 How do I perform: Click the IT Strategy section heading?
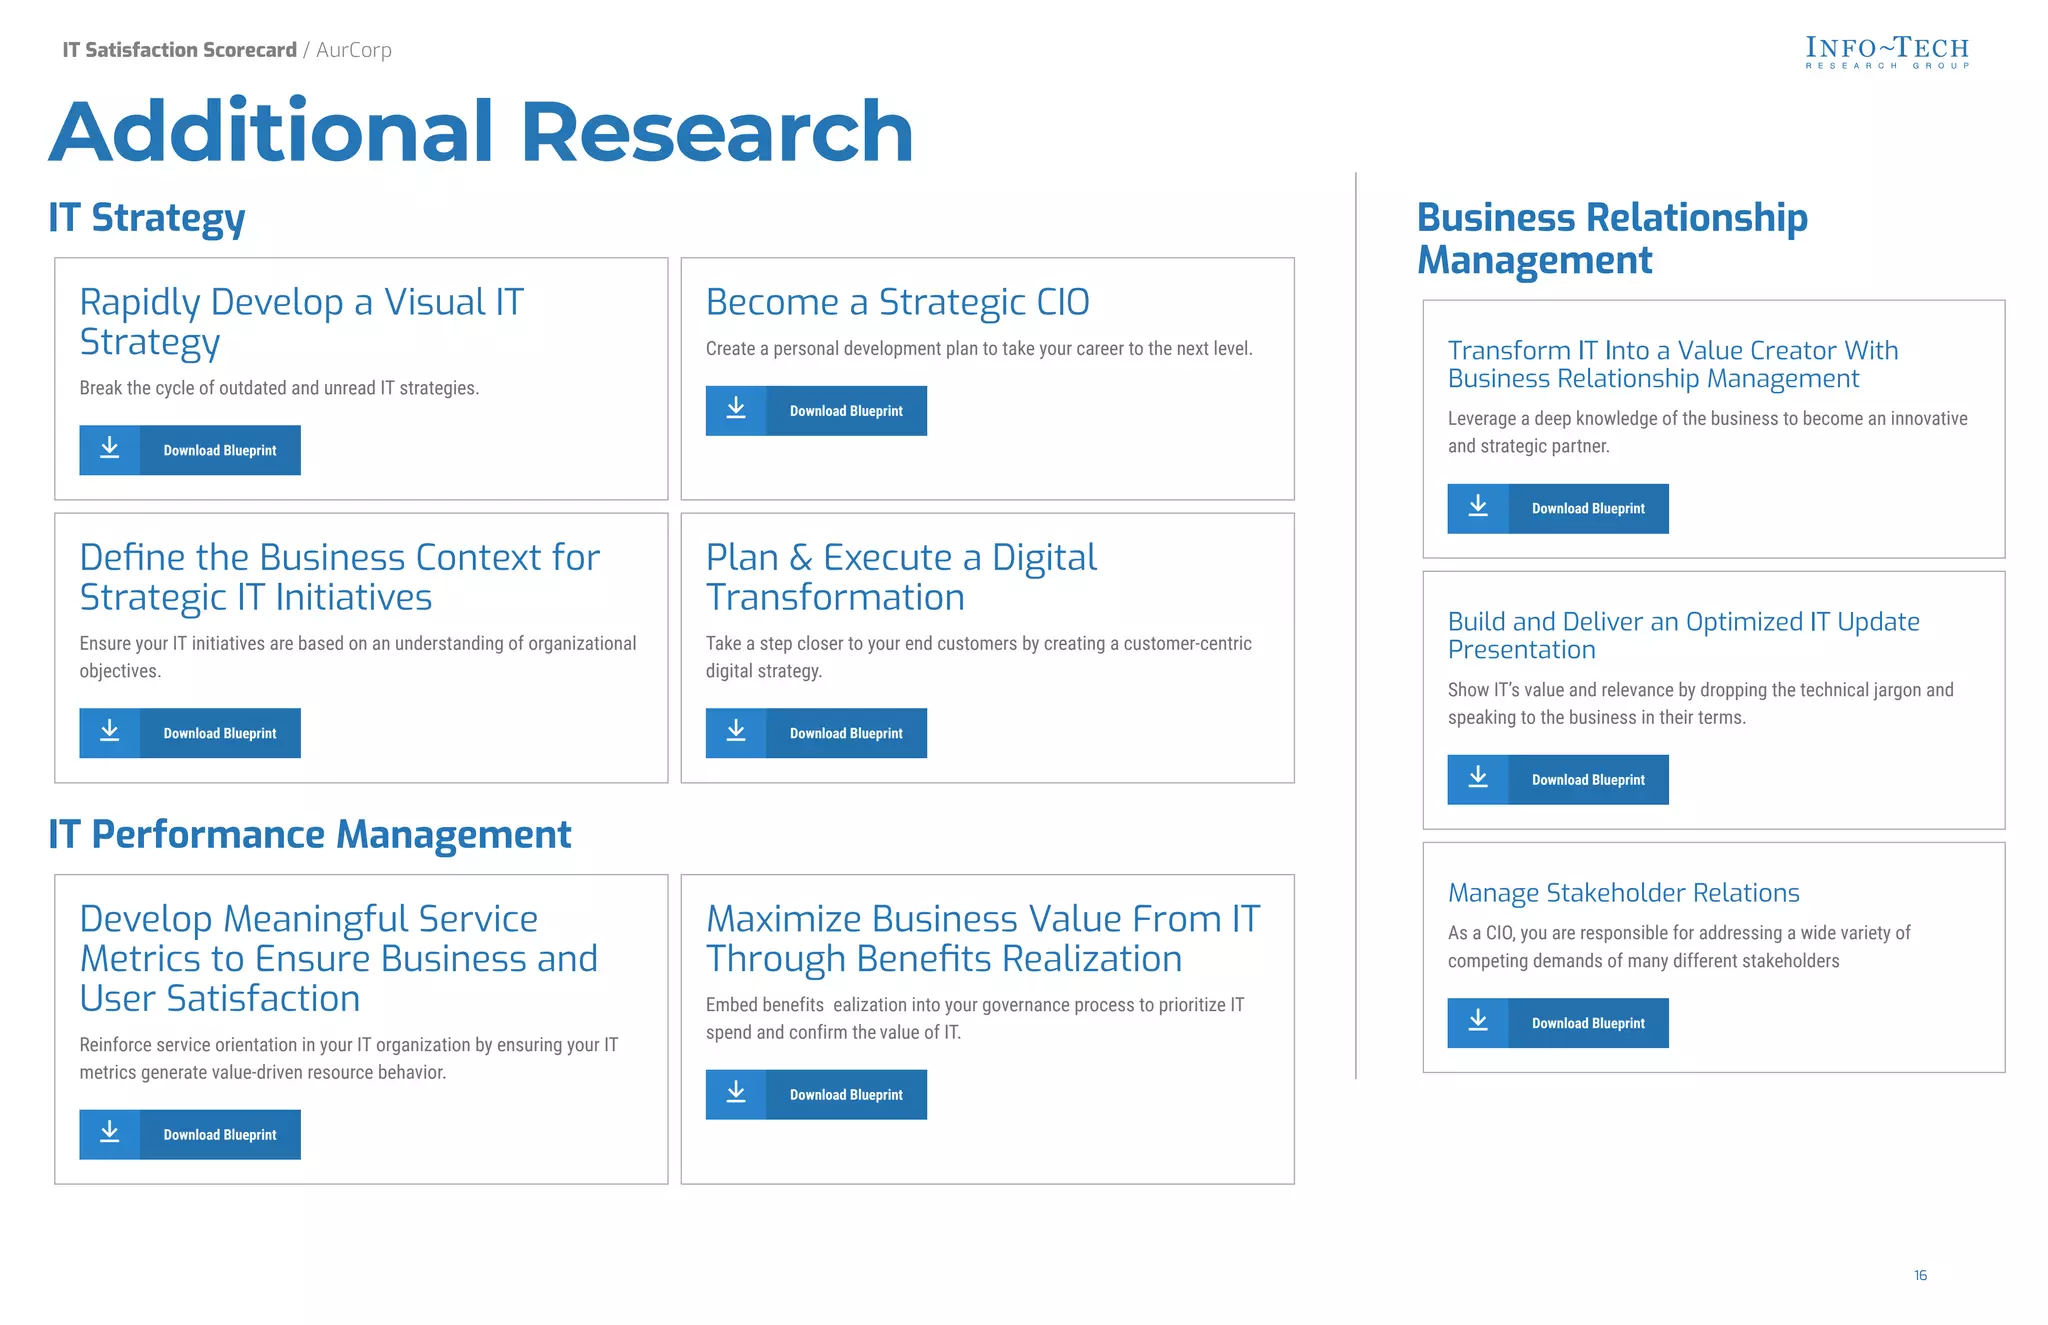pyautogui.click(x=147, y=218)
